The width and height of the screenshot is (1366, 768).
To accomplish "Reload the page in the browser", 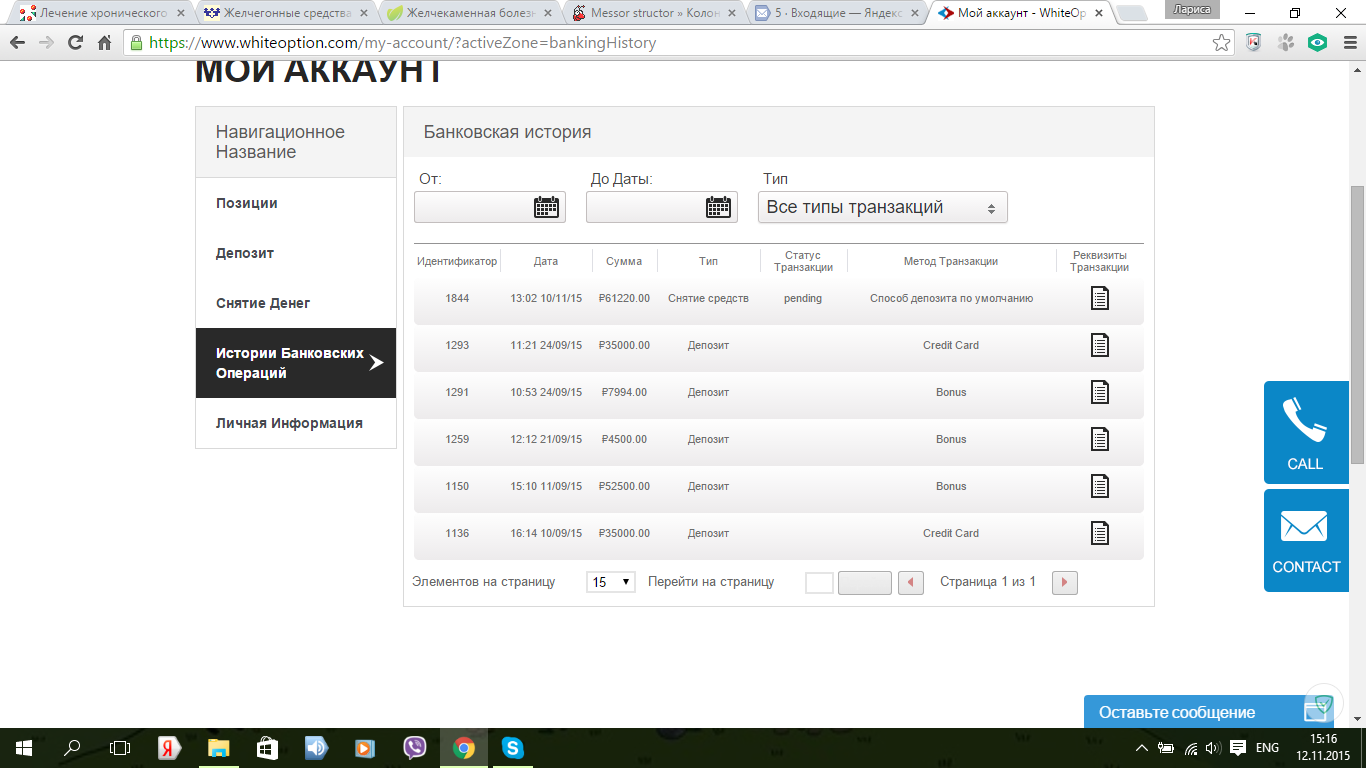I will click(x=75, y=43).
